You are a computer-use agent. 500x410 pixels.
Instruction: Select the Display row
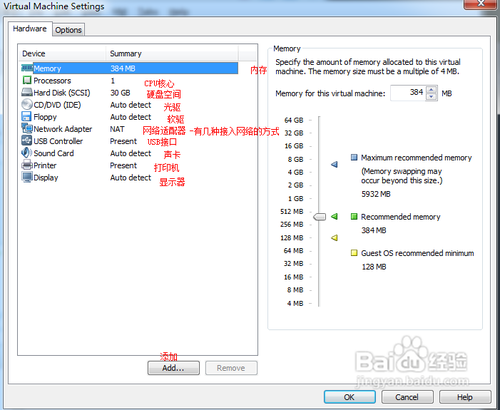point(130,177)
